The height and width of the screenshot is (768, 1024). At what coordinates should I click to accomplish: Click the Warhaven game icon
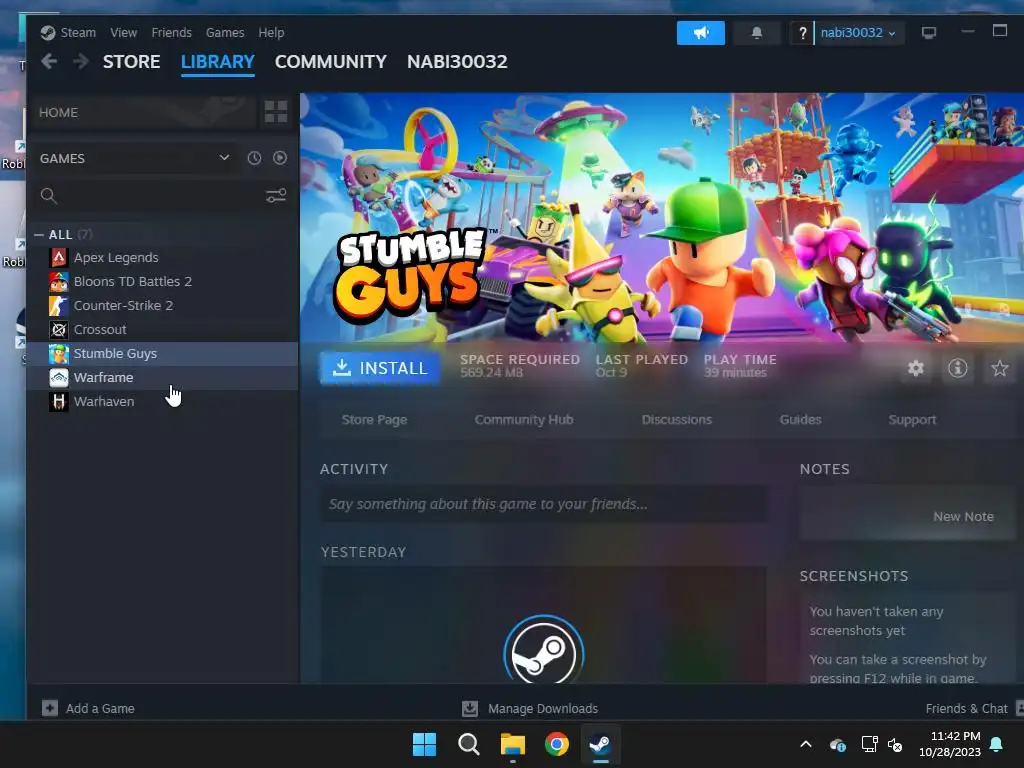pos(59,402)
